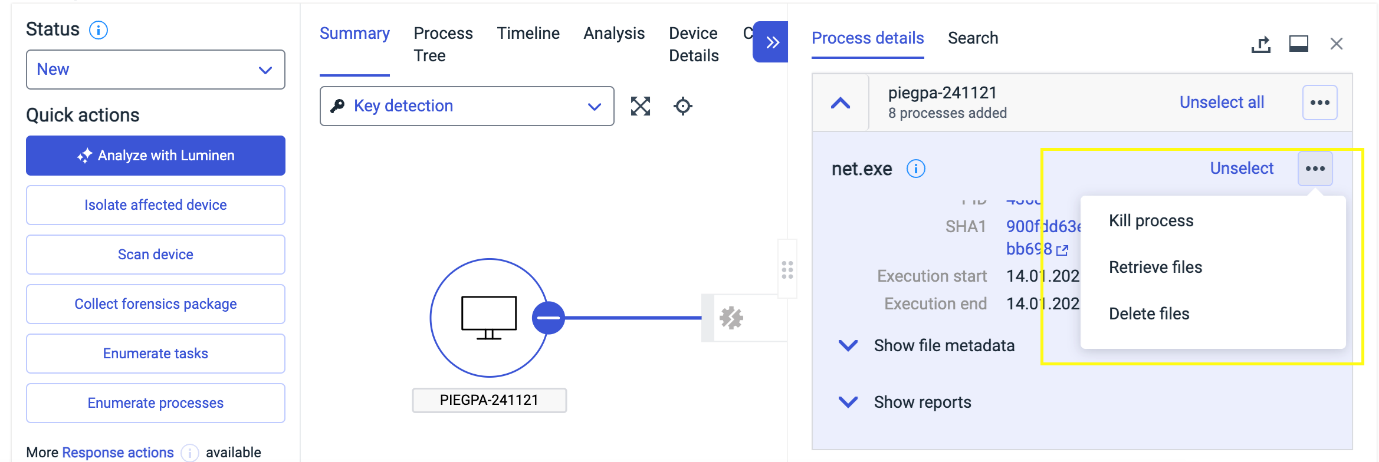Select the gear process node in graph
Viewport: 1379px width, 462px height.
point(731,318)
